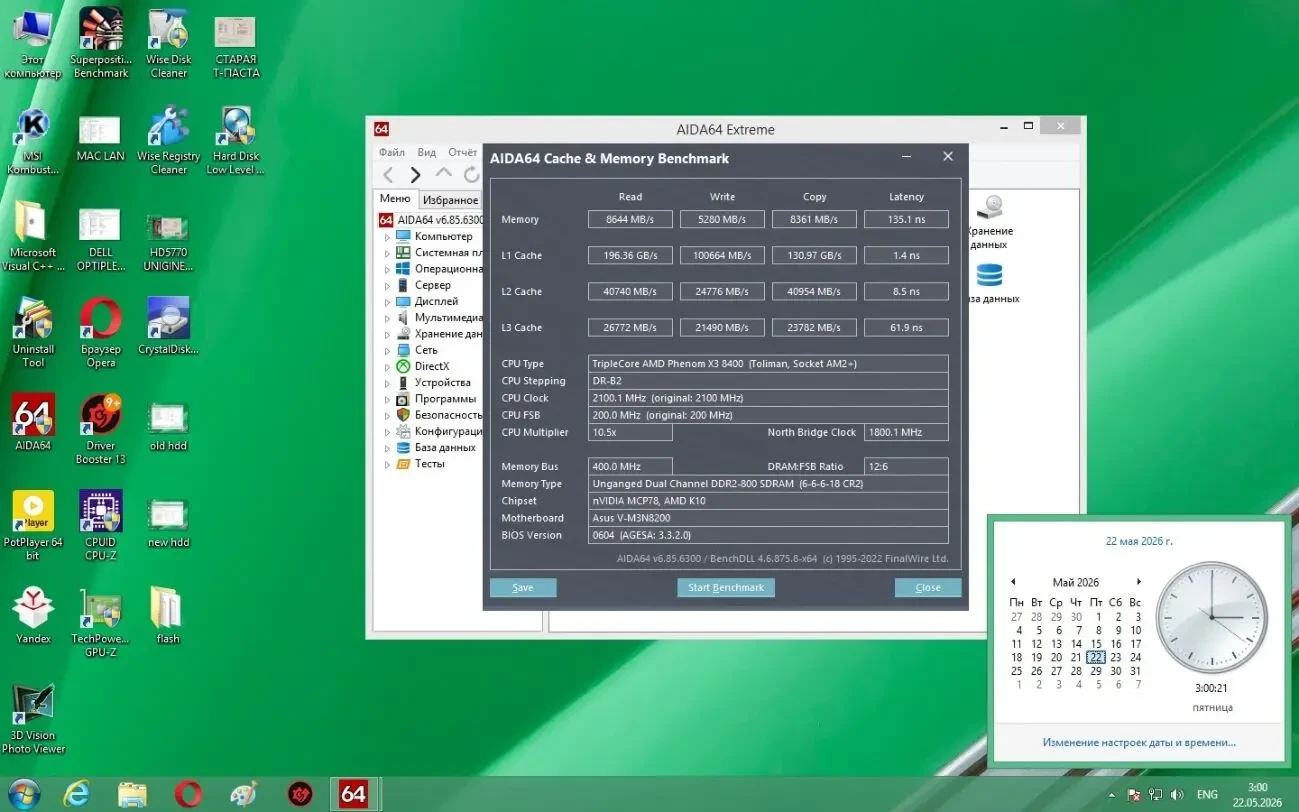Open the Отчёт menu
The height and width of the screenshot is (812, 1299).
click(x=463, y=152)
